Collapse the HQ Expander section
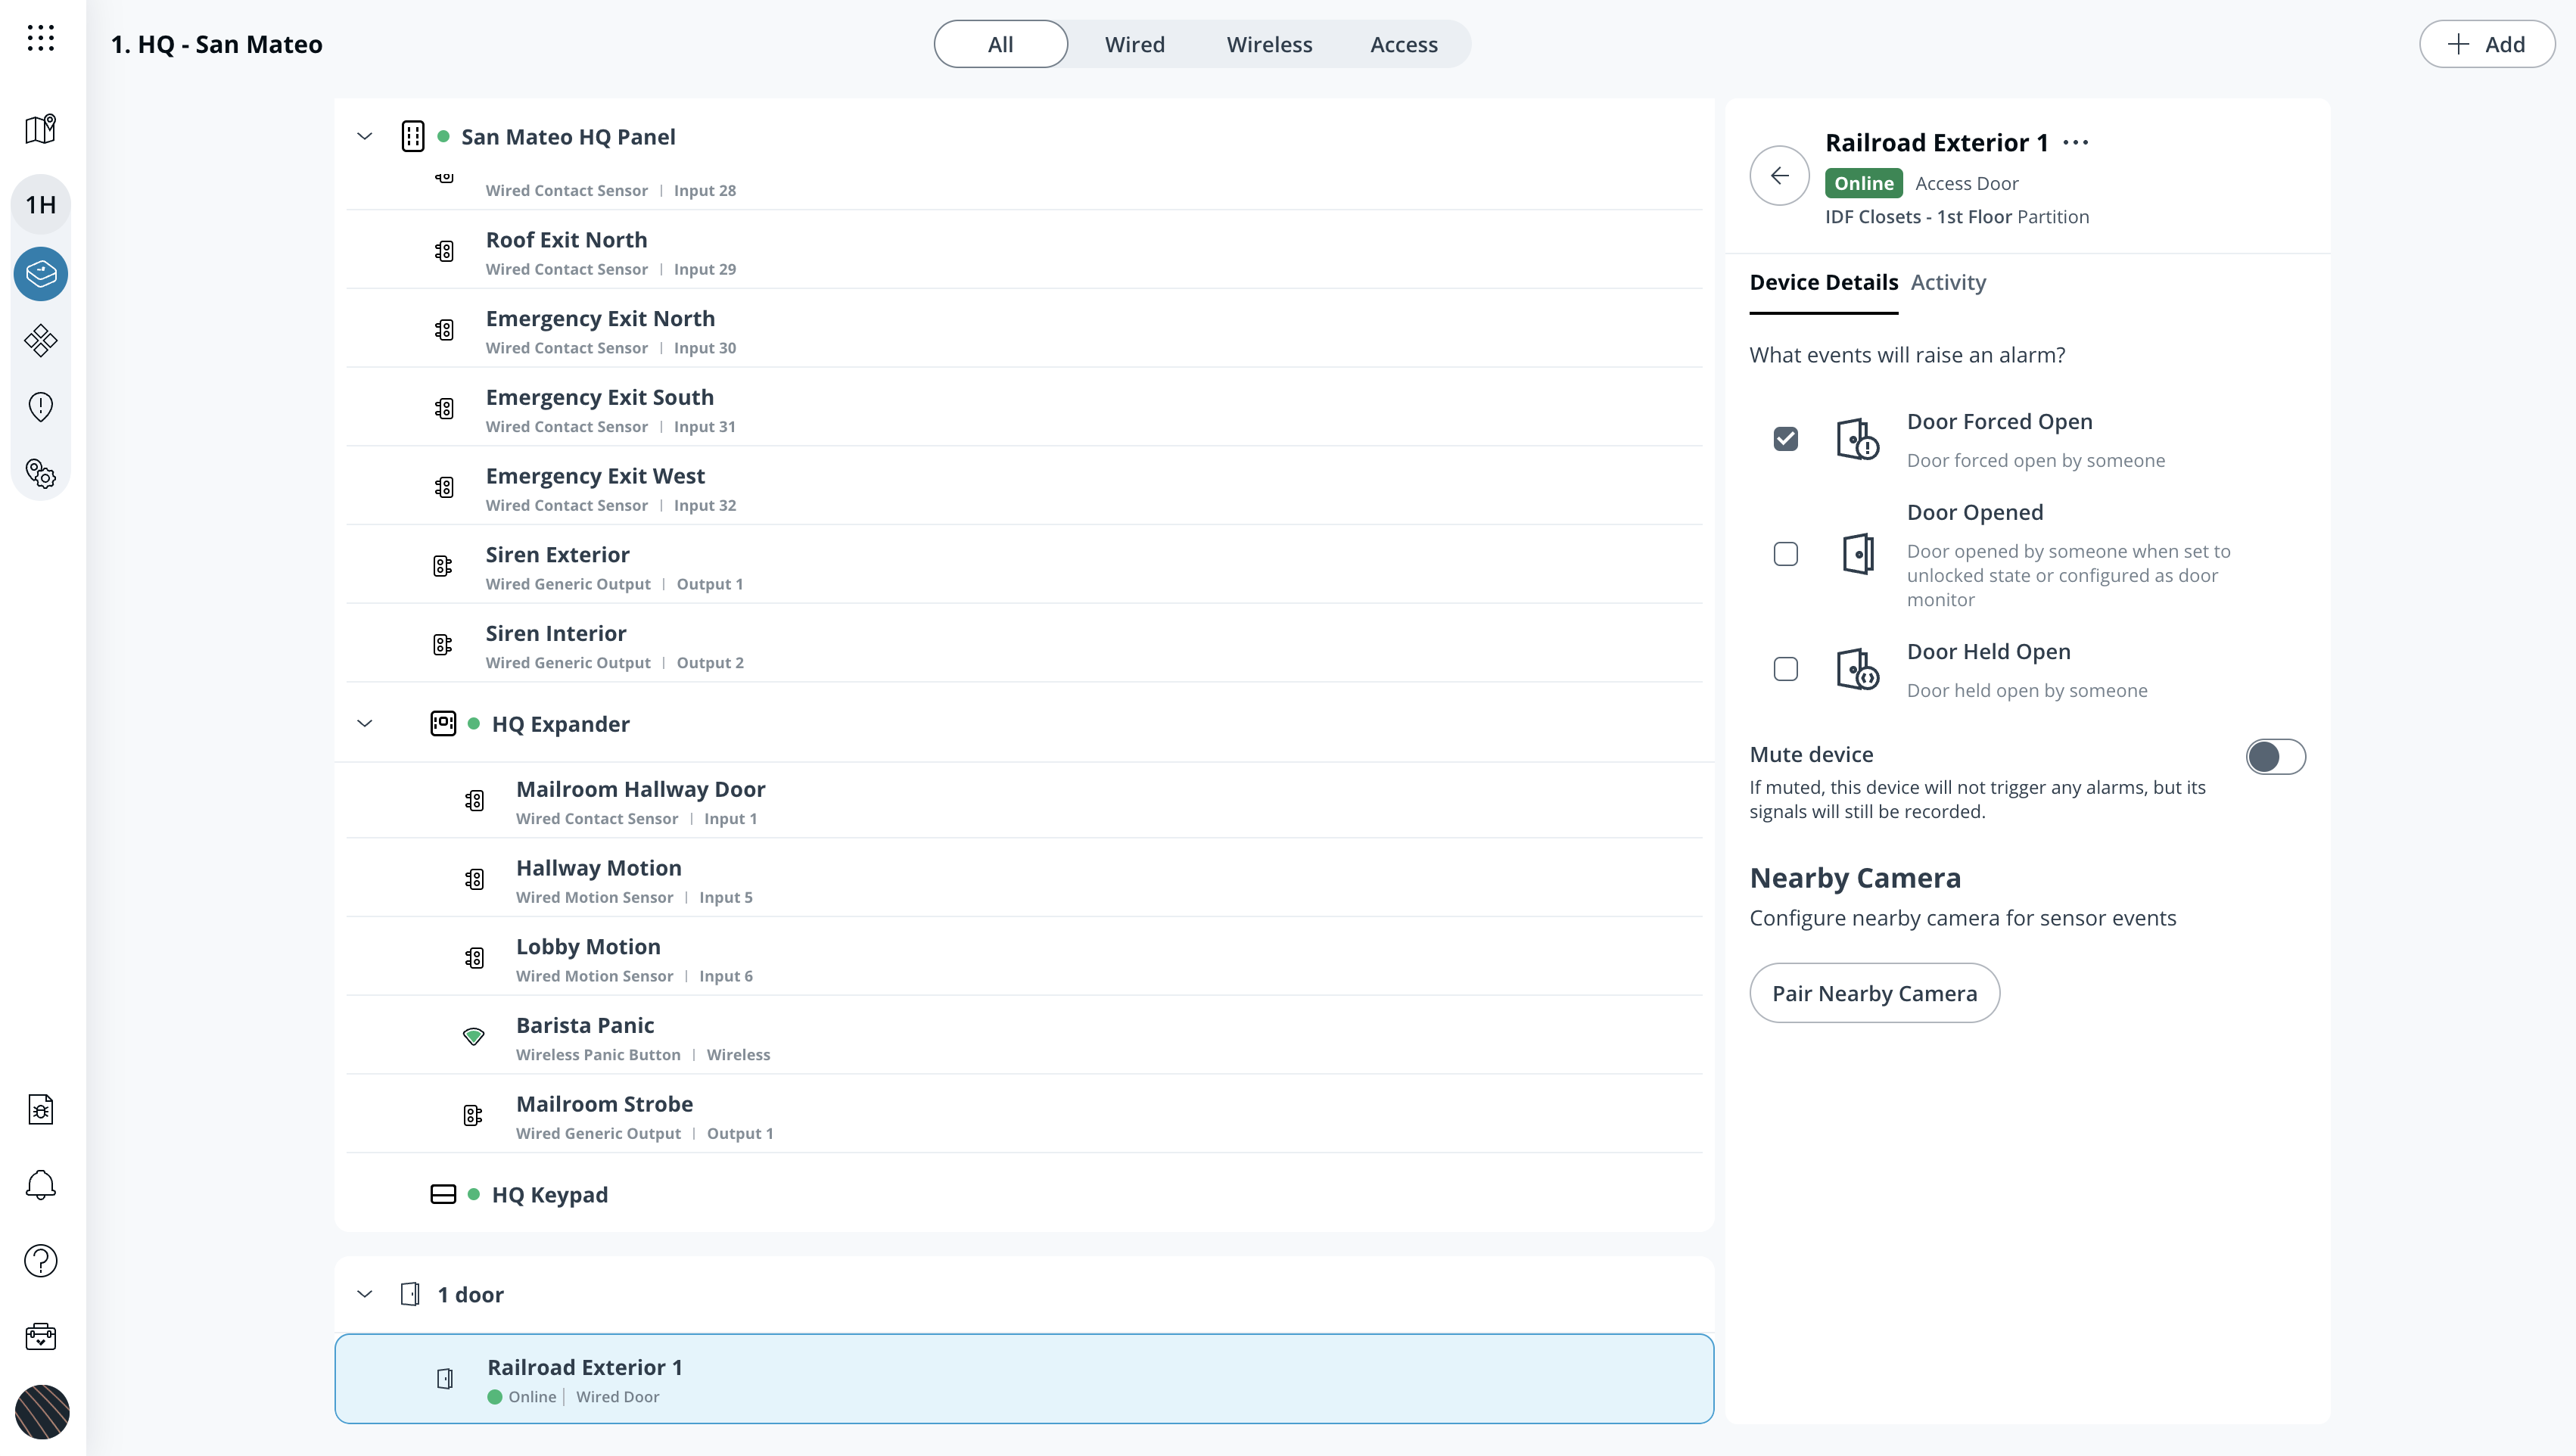2576x1456 pixels. click(x=365, y=724)
